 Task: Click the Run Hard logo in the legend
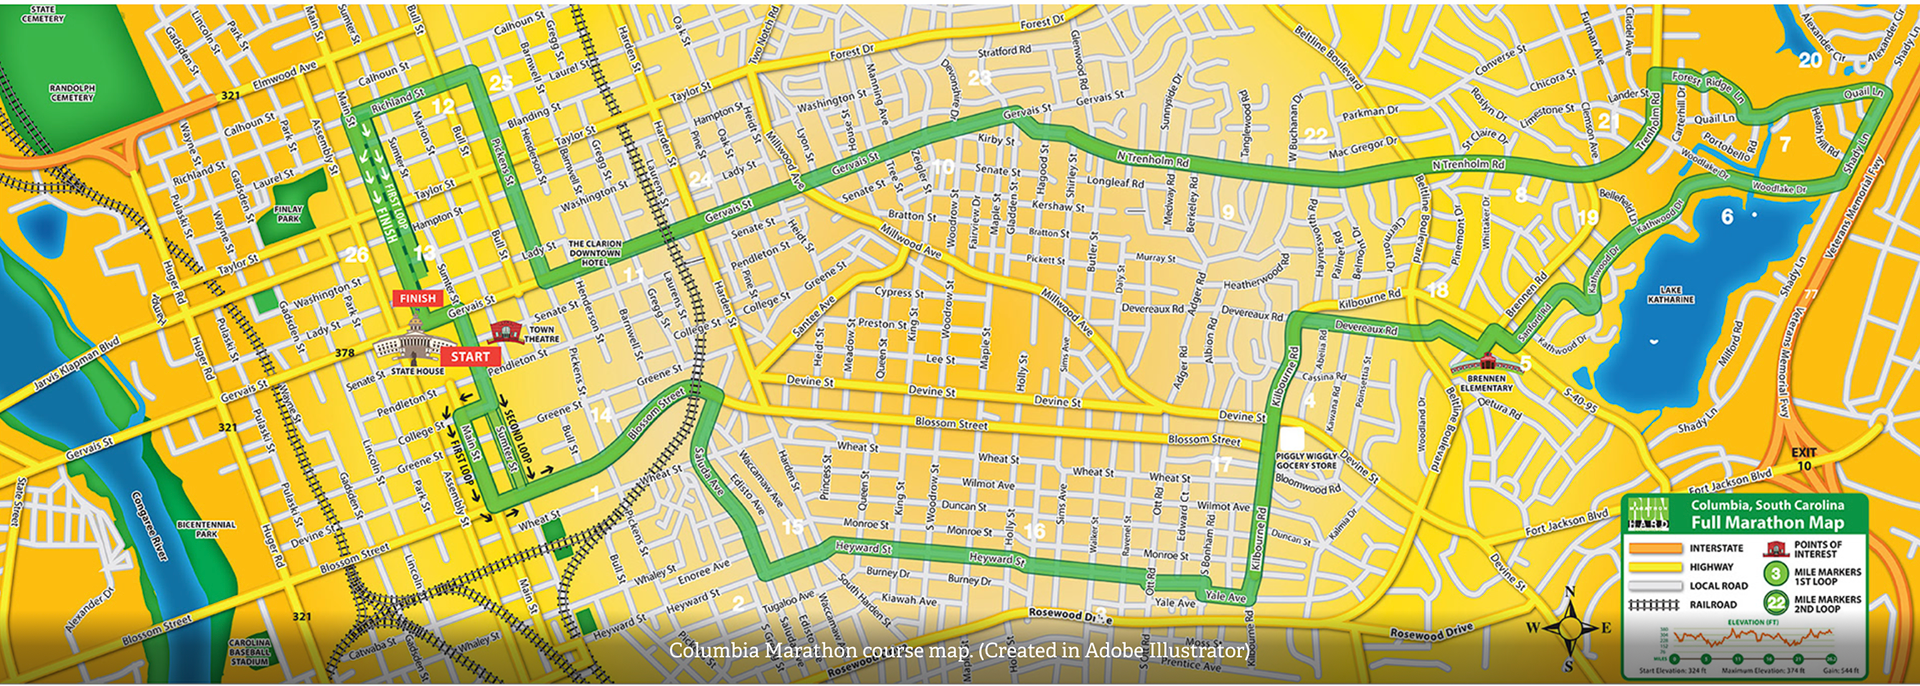(1648, 514)
